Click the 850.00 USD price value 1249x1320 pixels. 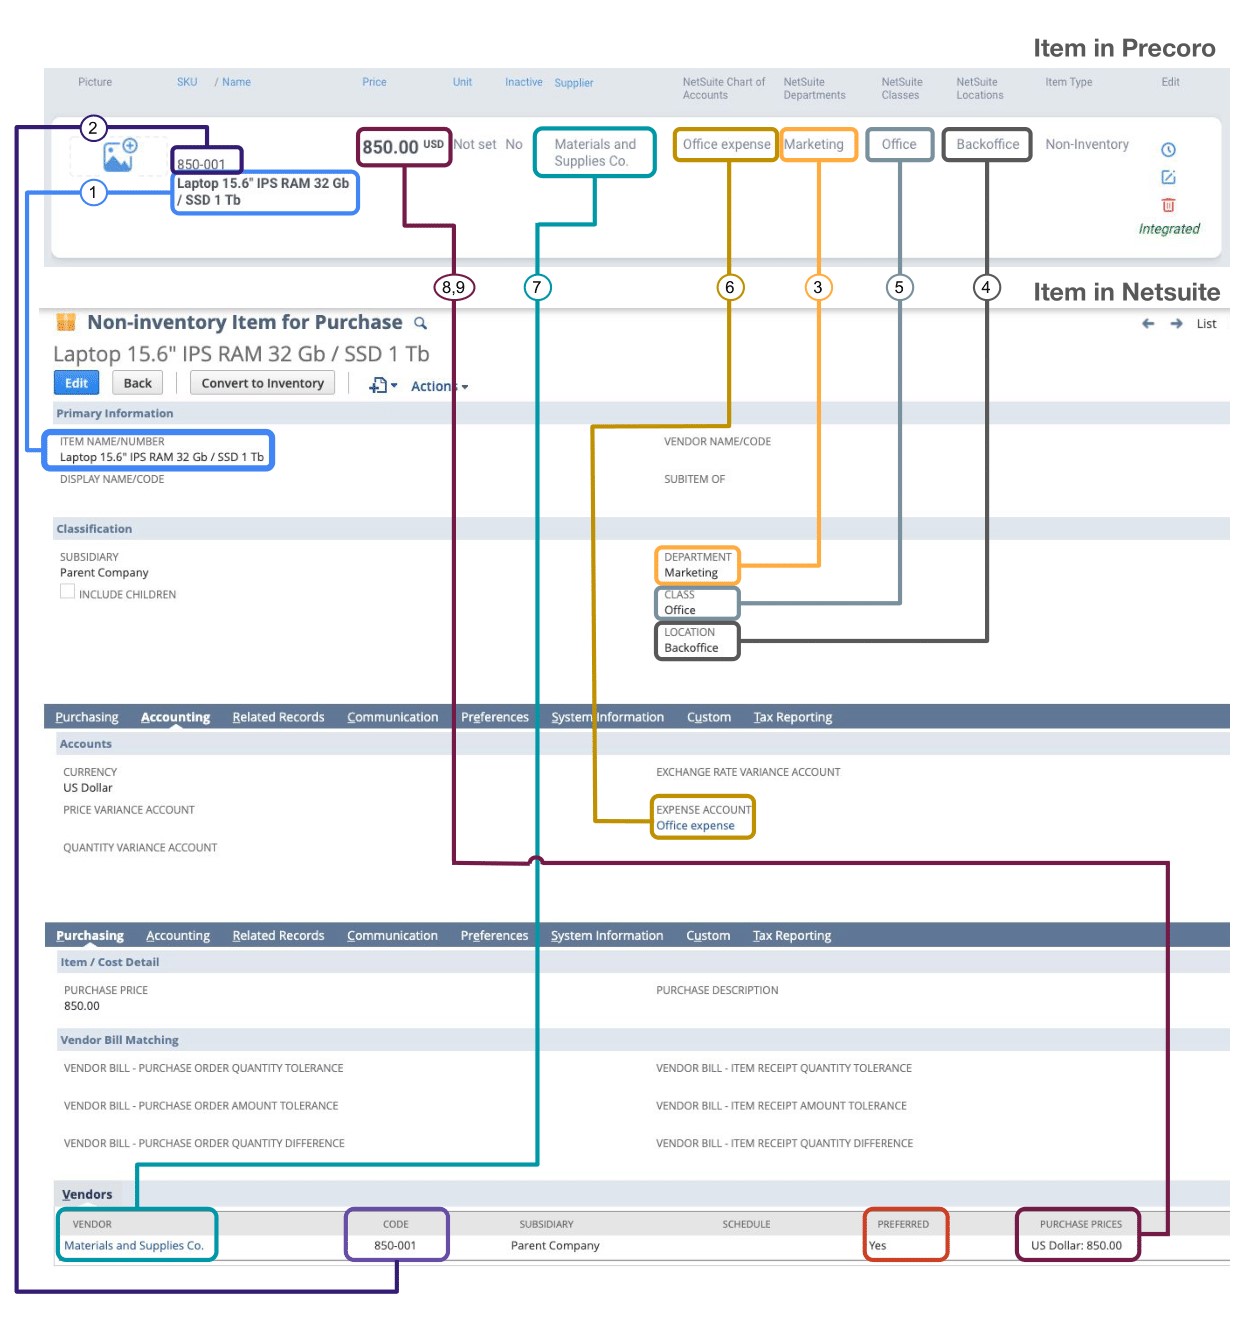pyautogui.click(x=402, y=147)
